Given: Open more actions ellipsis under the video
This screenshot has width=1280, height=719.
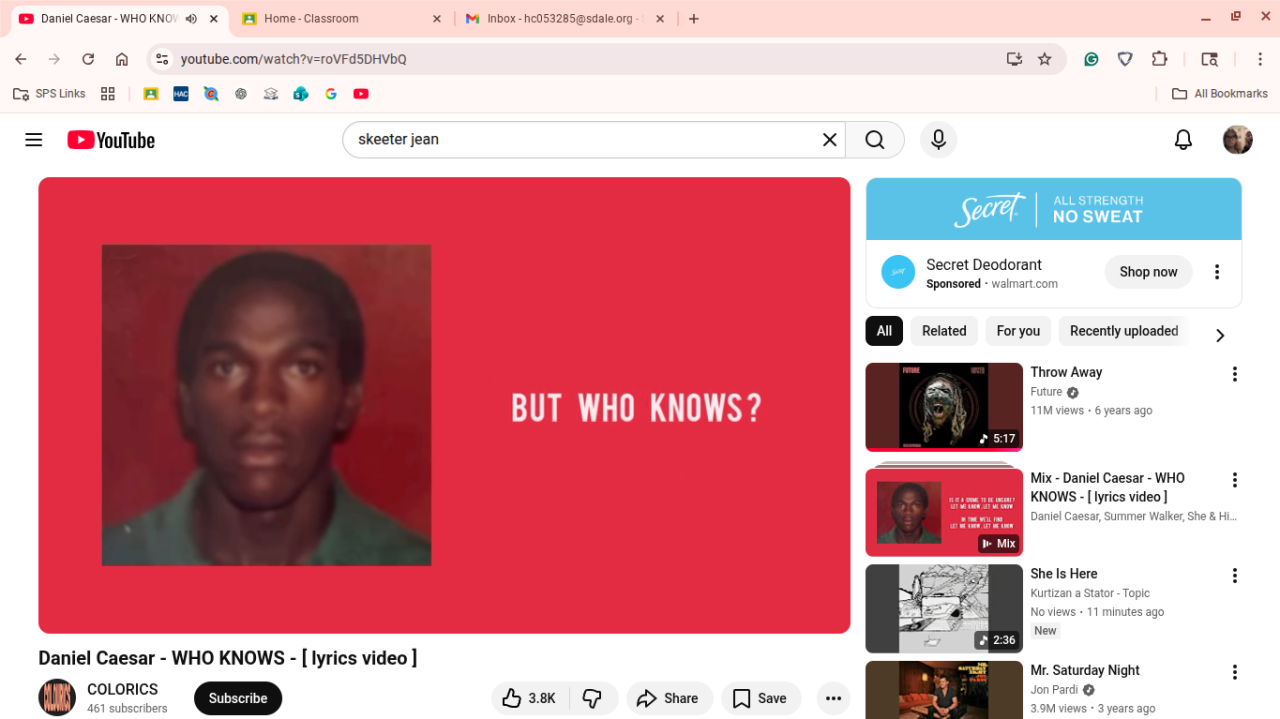Looking at the screenshot, I should (x=833, y=698).
